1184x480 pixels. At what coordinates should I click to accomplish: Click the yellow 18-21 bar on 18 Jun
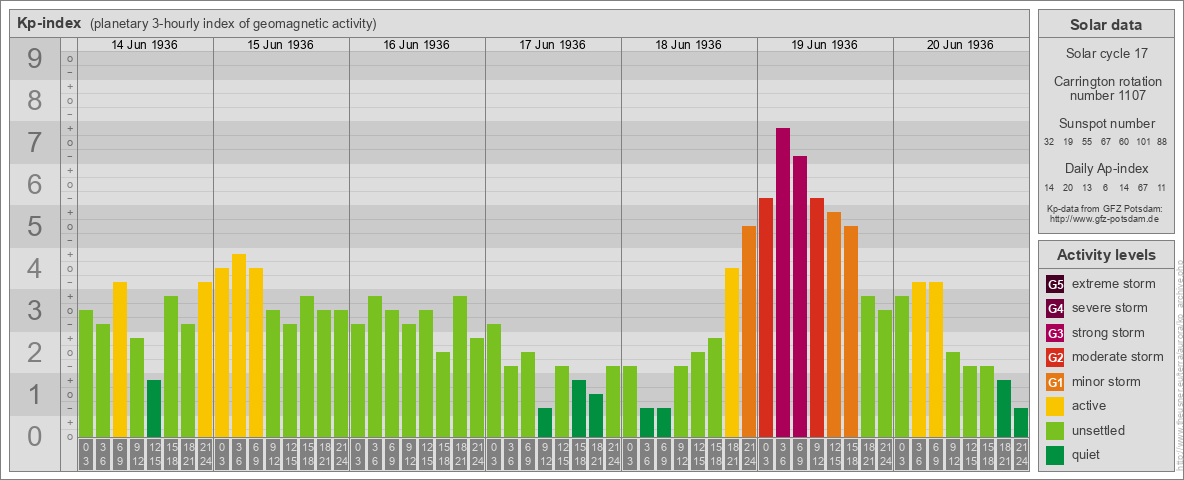tap(732, 353)
